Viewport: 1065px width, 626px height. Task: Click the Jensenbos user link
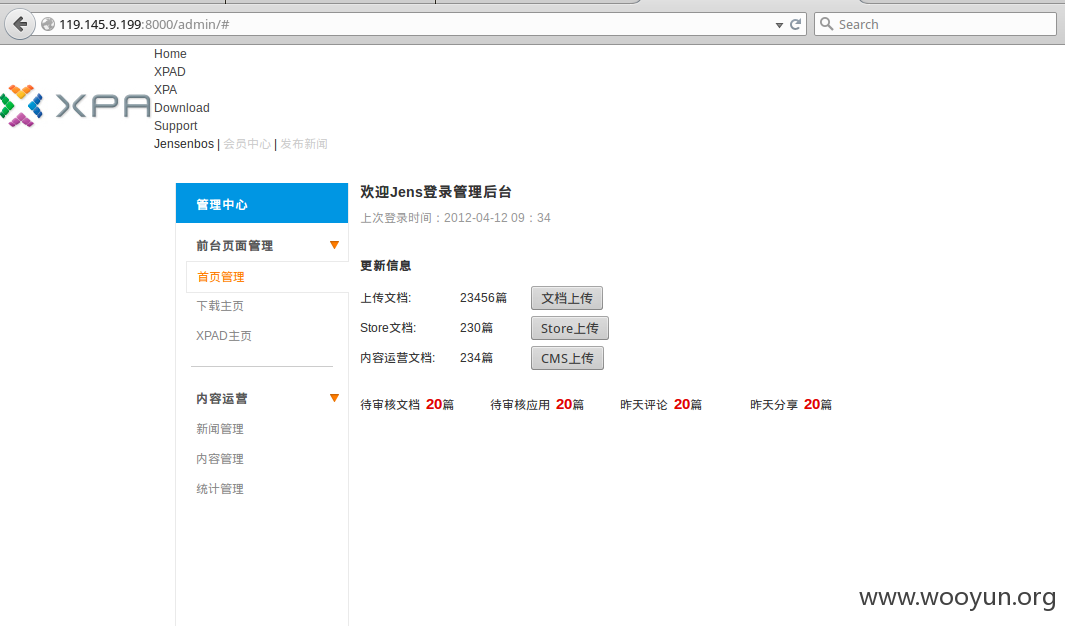tap(183, 144)
